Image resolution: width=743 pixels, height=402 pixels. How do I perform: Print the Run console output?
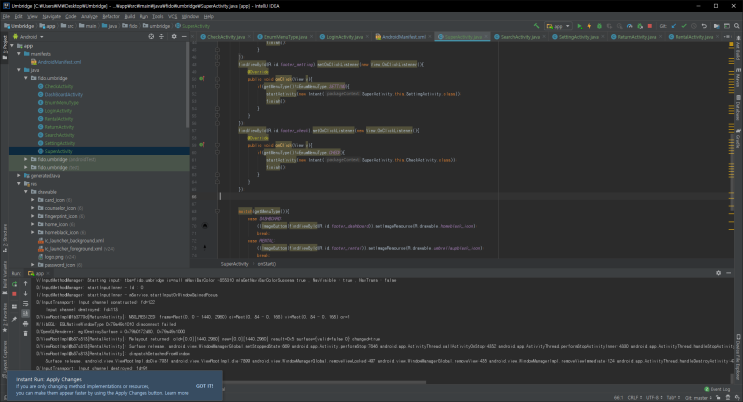pos(26,324)
